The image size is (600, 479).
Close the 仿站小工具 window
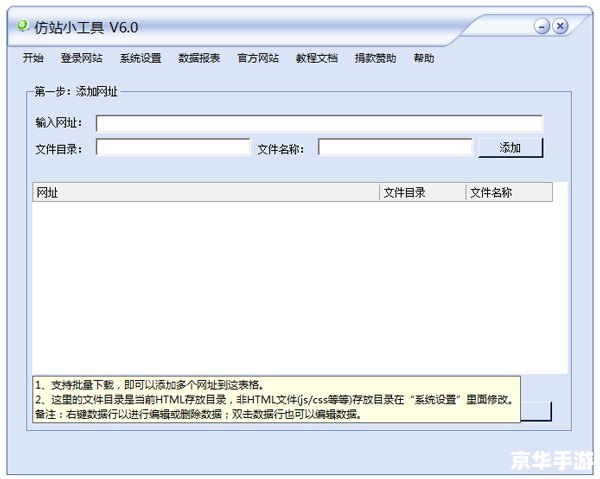[560, 26]
